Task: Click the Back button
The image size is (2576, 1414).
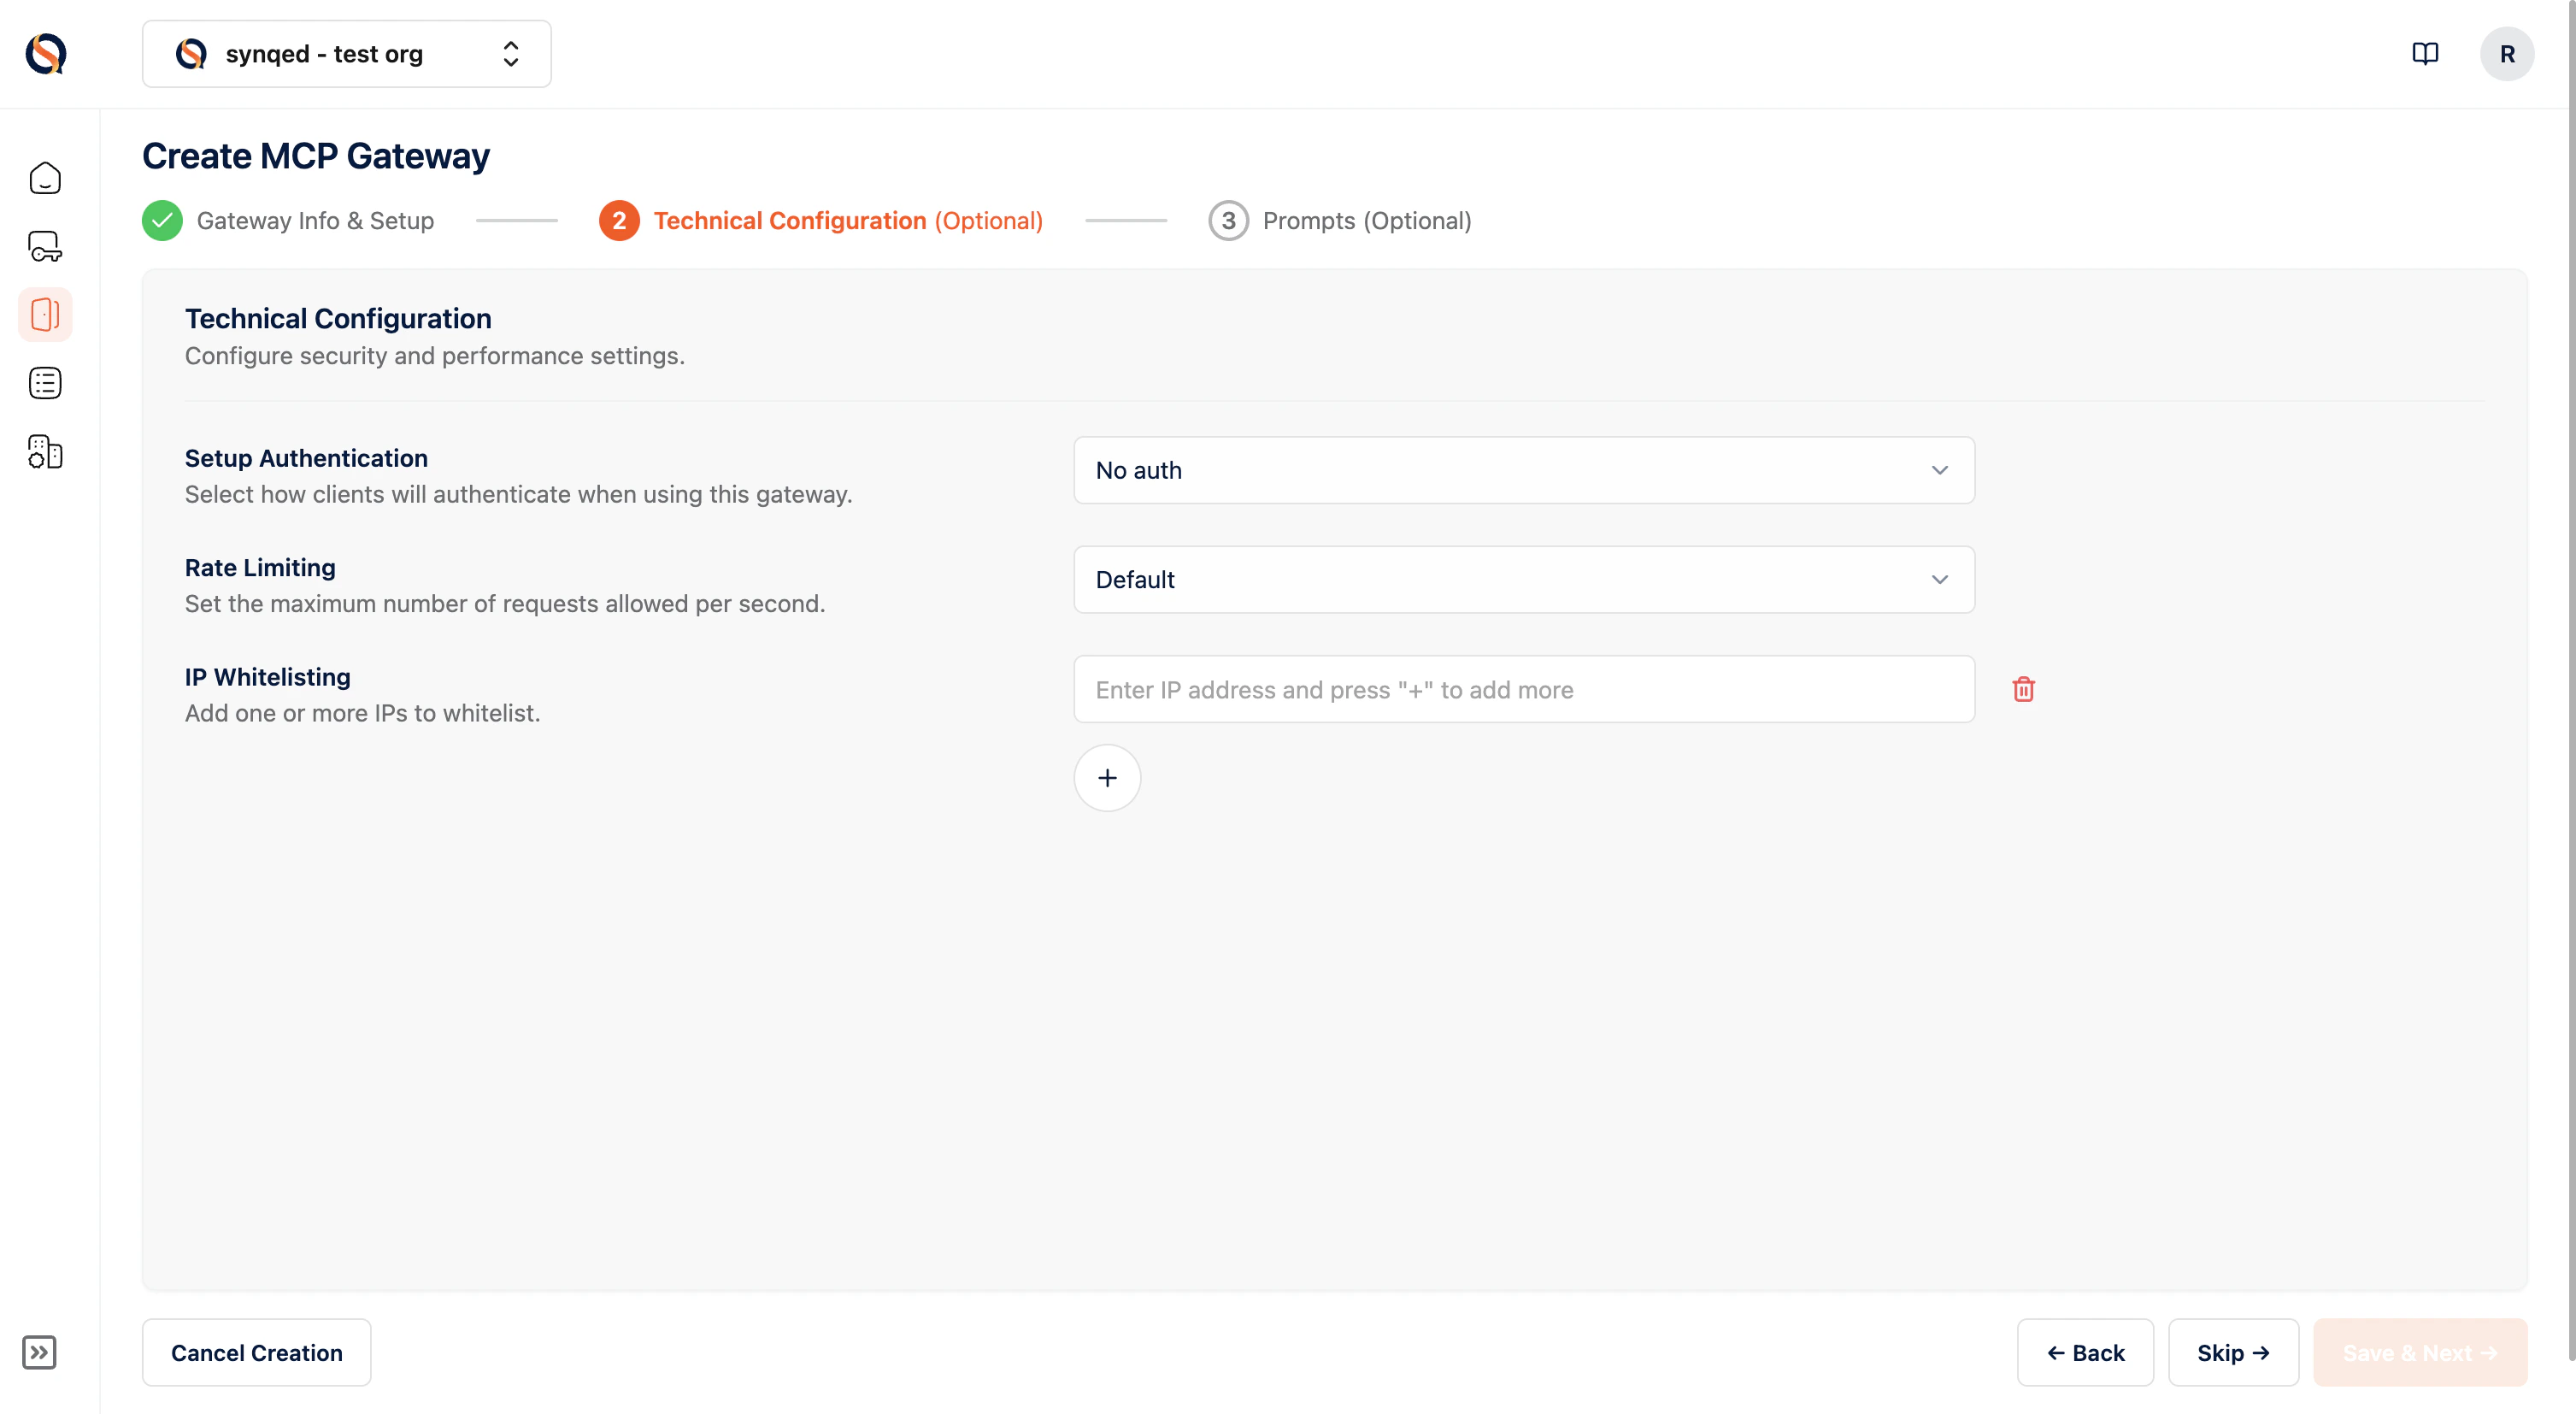Action: [2085, 1352]
